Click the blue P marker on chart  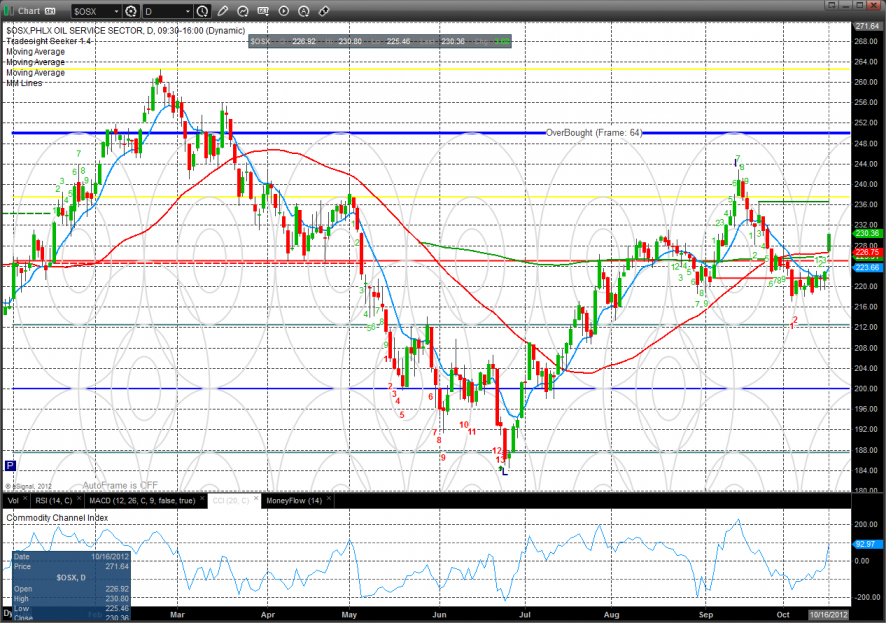(x=10, y=465)
